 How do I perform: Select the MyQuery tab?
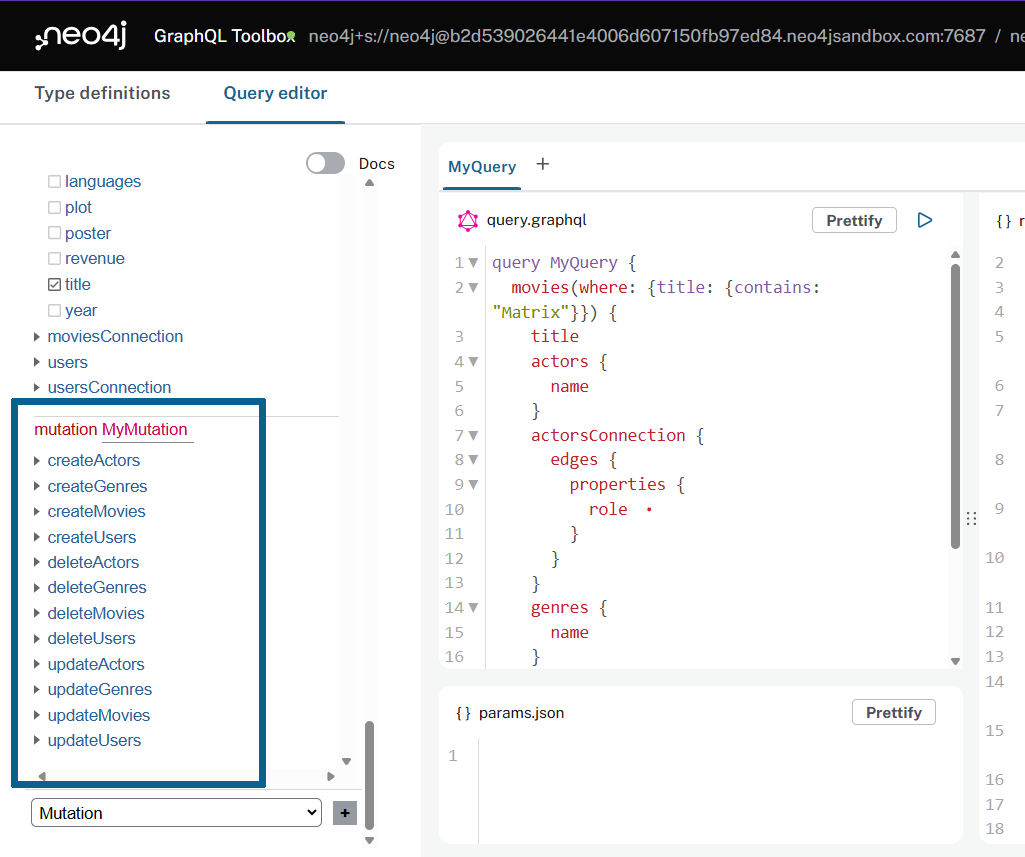coord(482,167)
